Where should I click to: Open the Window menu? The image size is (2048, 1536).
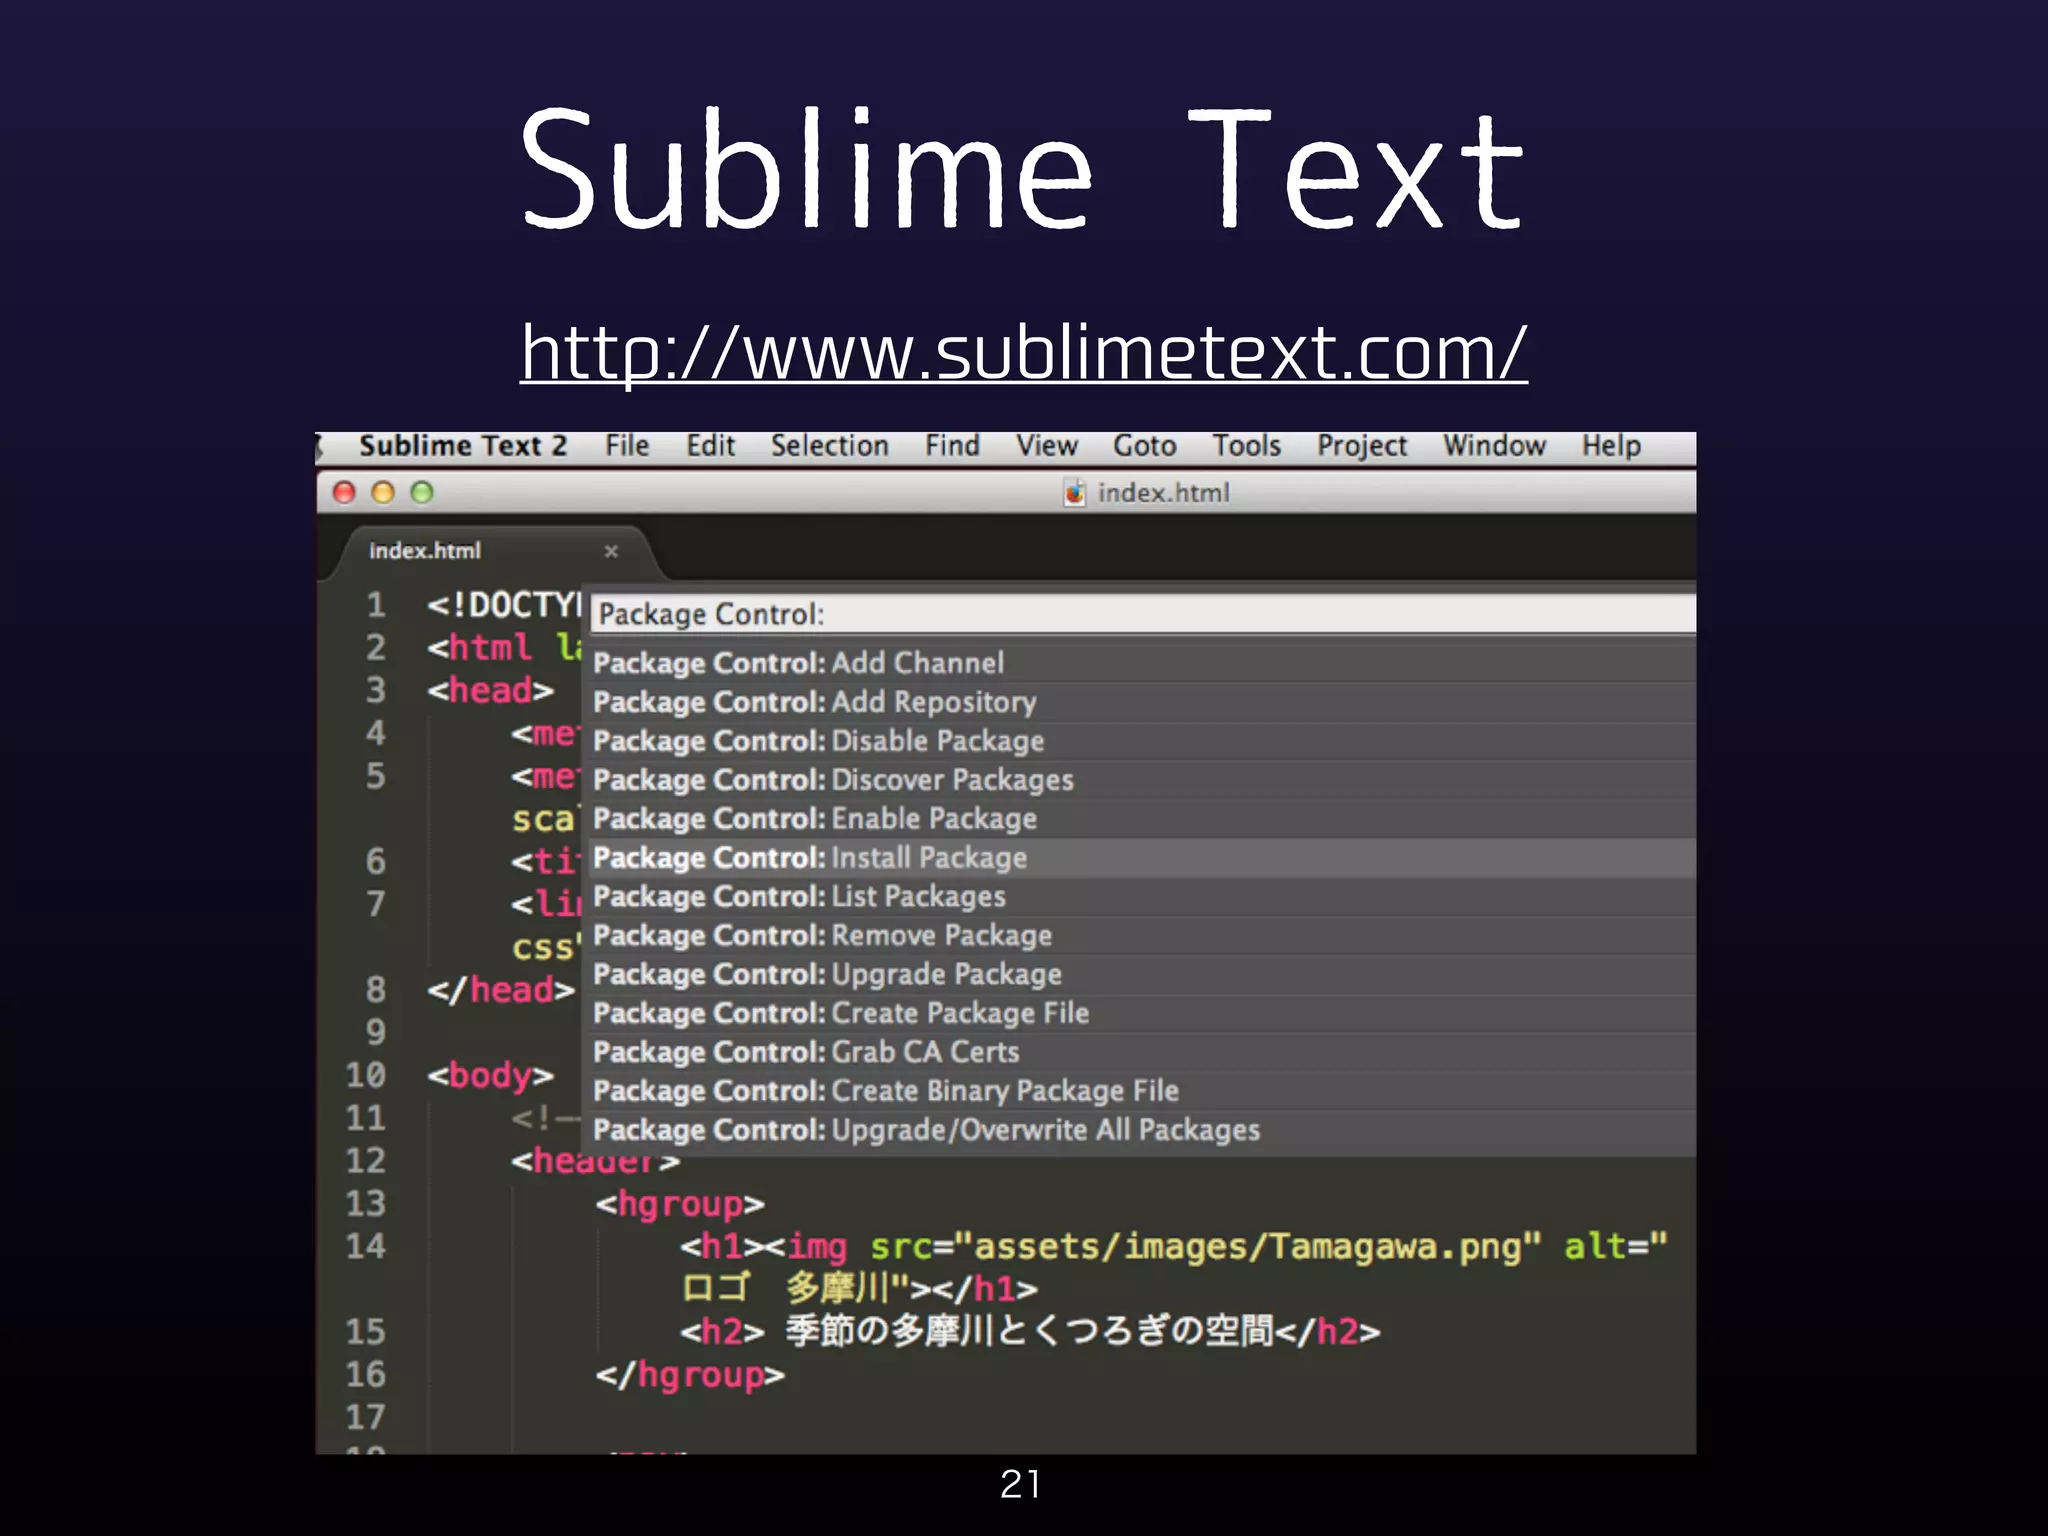click(x=1494, y=446)
